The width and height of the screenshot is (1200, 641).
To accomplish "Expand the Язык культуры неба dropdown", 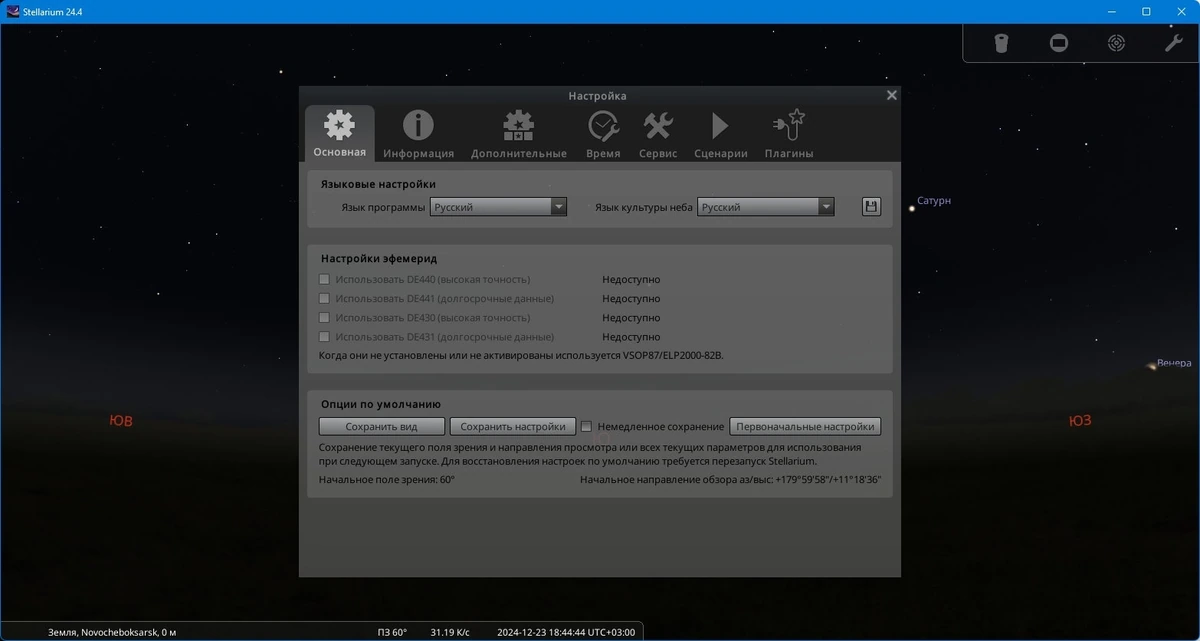I will pos(765,207).
